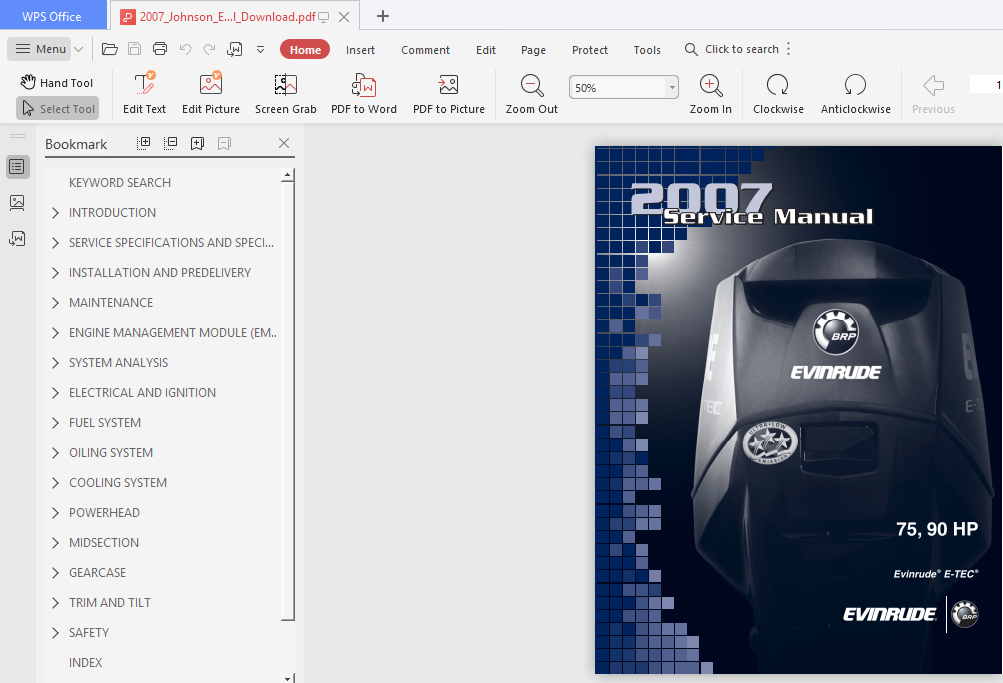Click the bottom sidebar panel icon
The width and height of the screenshot is (1003, 683).
click(x=17, y=239)
